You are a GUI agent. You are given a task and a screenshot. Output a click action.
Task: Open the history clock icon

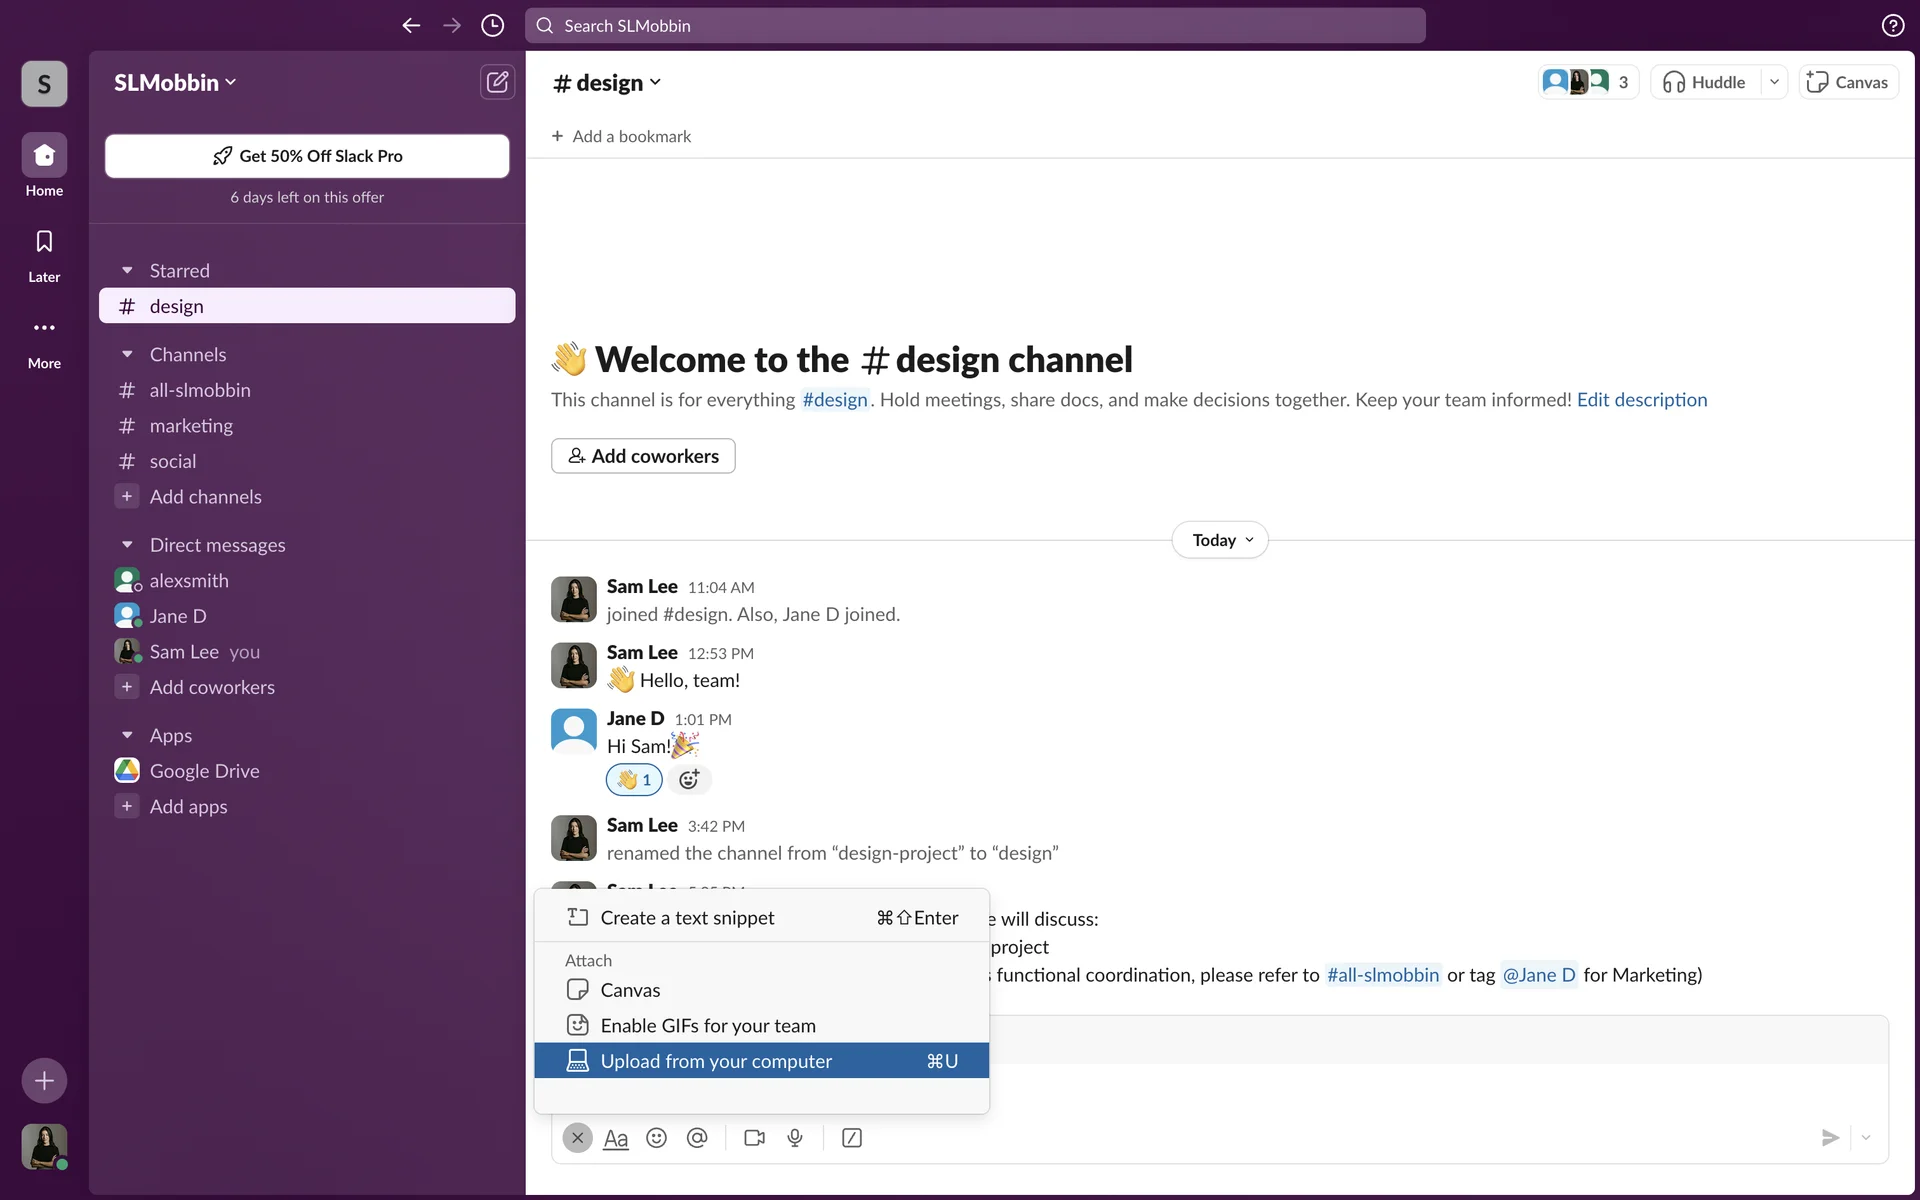[492, 26]
